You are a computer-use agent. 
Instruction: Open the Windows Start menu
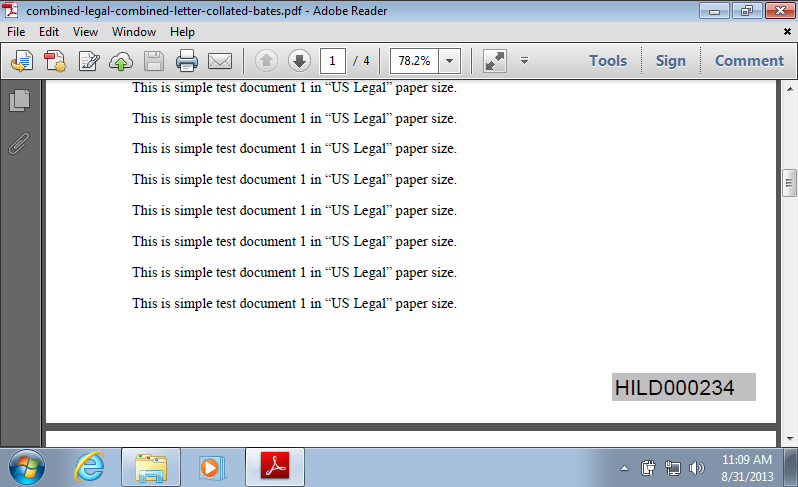[26, 467]
